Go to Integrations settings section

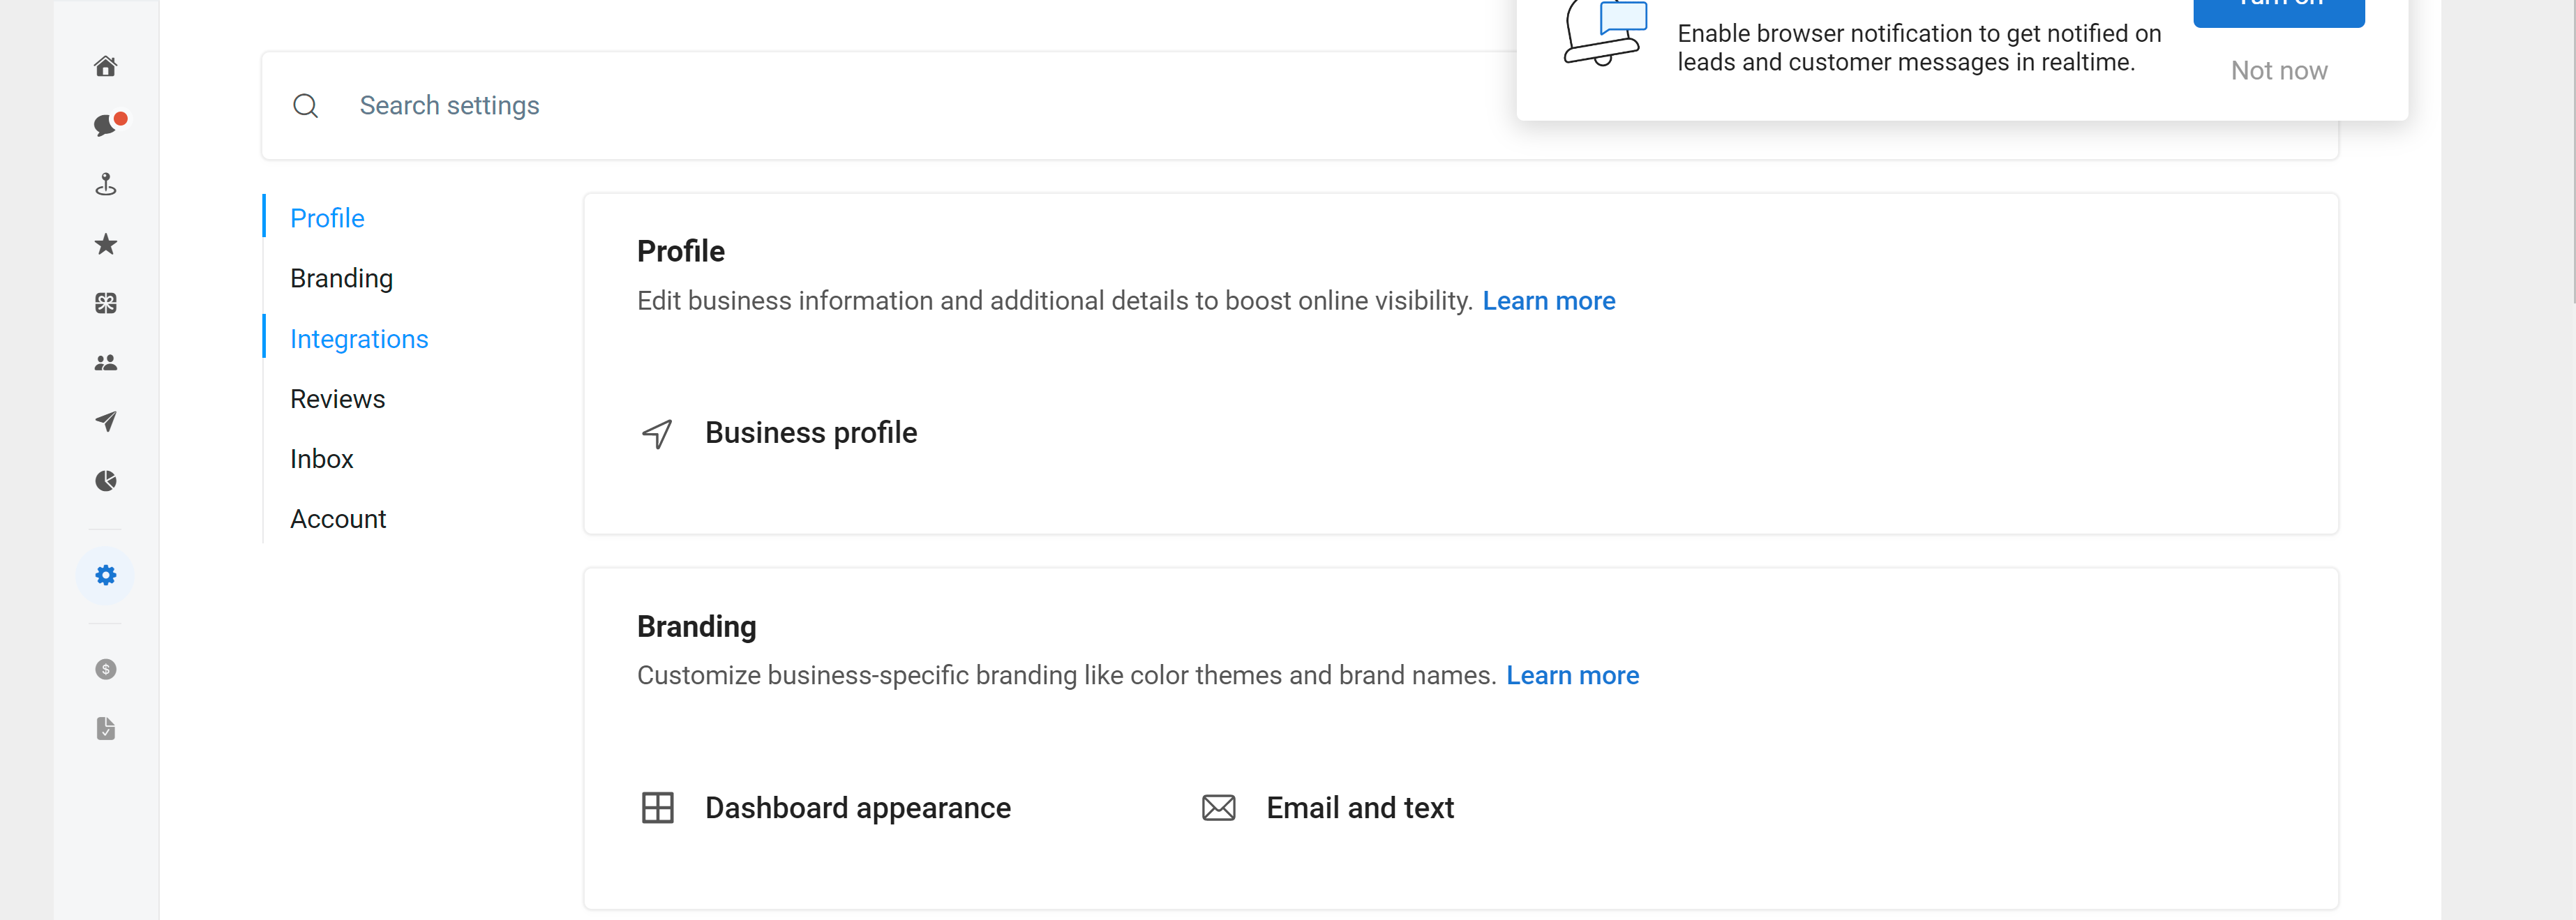coord(359,339)
